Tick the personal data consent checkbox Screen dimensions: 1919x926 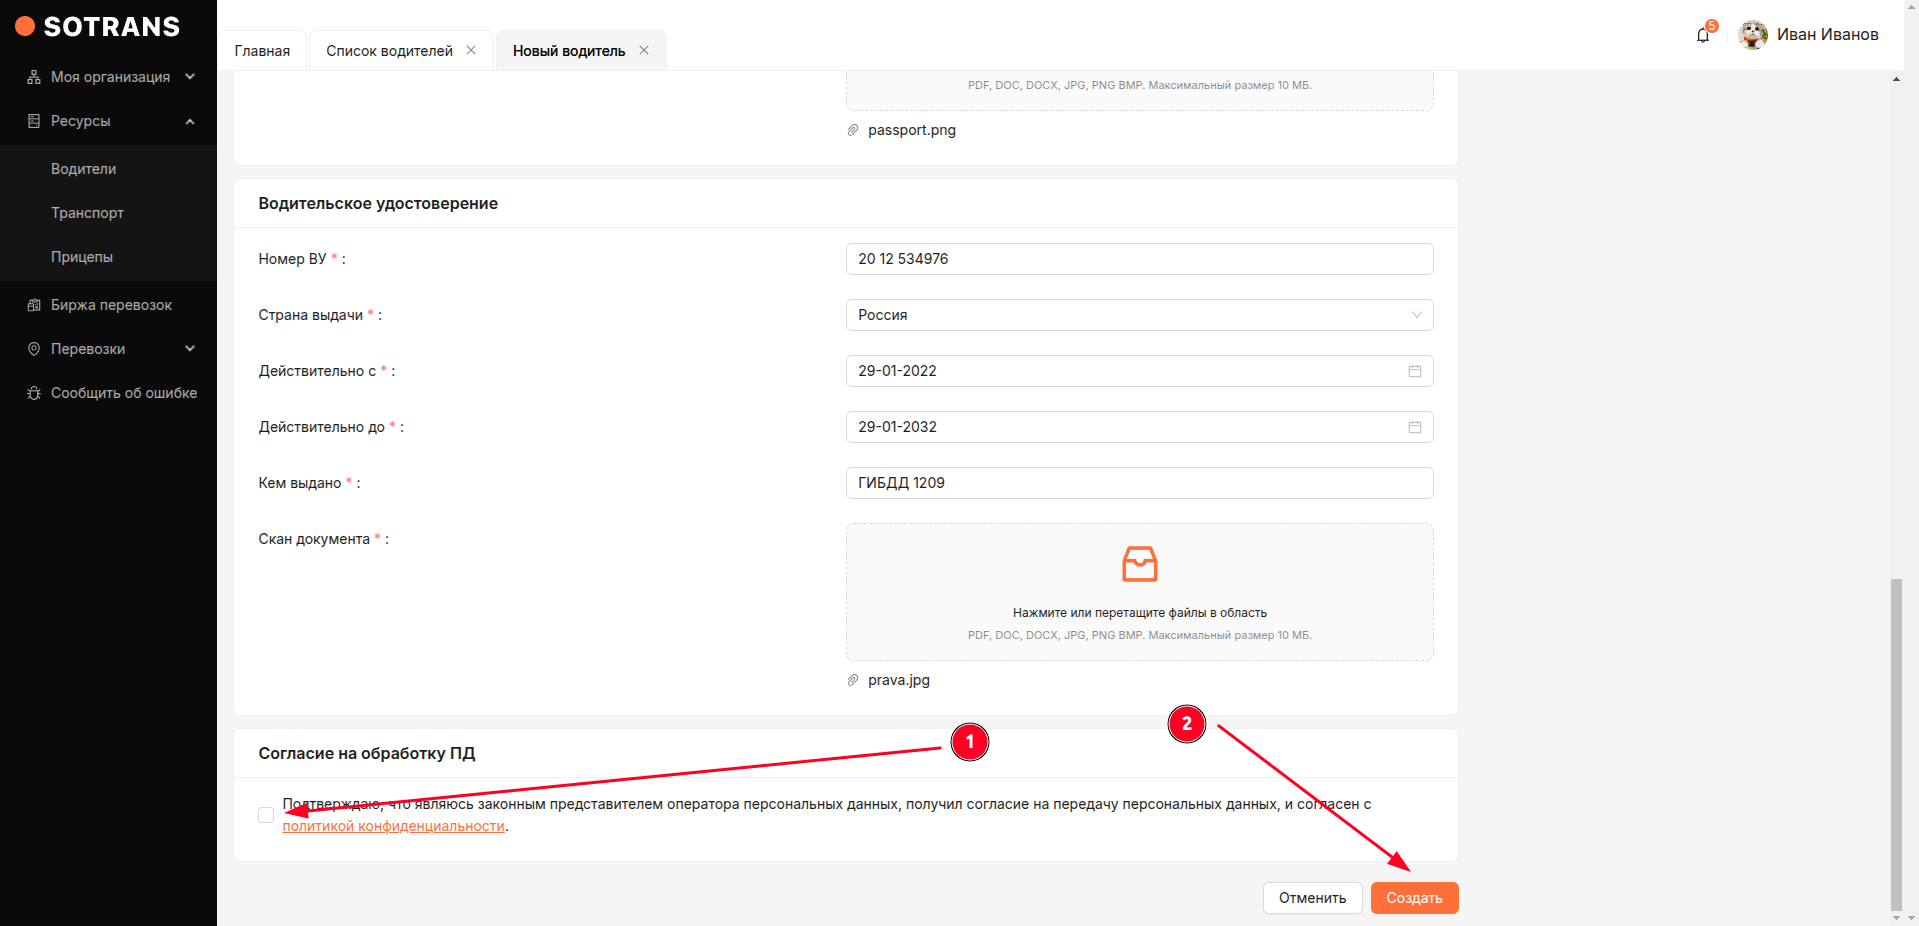click(x=266, y=815)
